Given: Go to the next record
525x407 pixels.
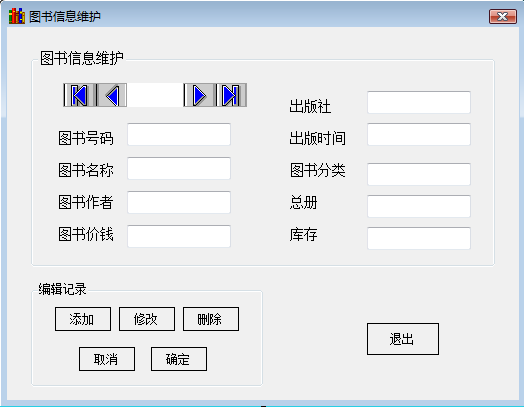Looking at the screenshot, I should tap(199, 95).
